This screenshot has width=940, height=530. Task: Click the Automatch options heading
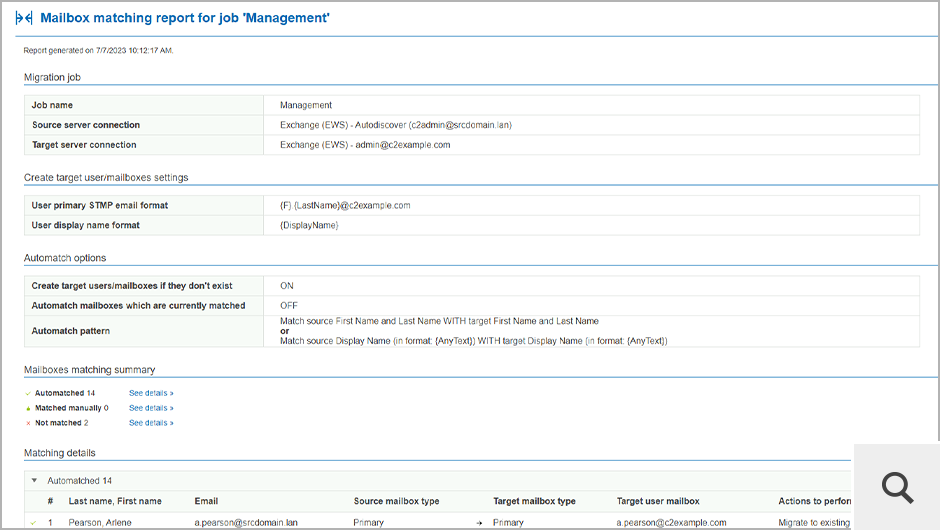point(65,258)
